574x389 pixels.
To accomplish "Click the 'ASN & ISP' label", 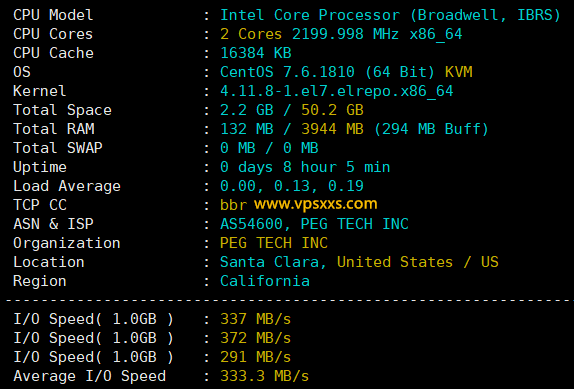I will tap(53, 224).
